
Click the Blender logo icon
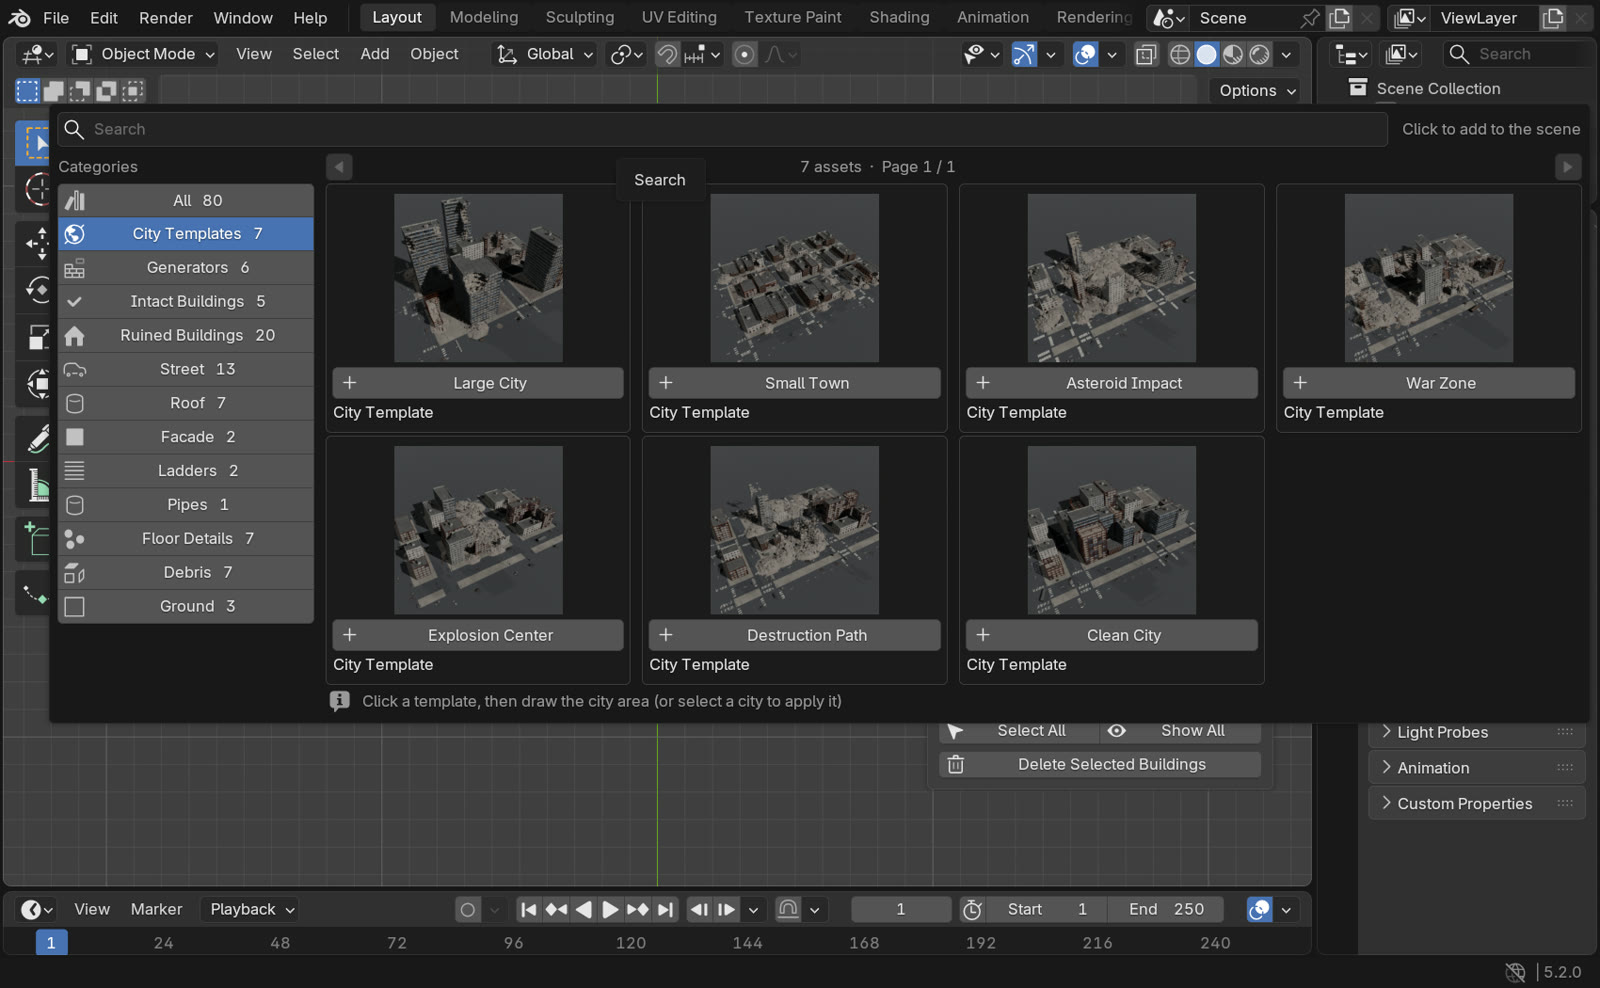point(20,18)
